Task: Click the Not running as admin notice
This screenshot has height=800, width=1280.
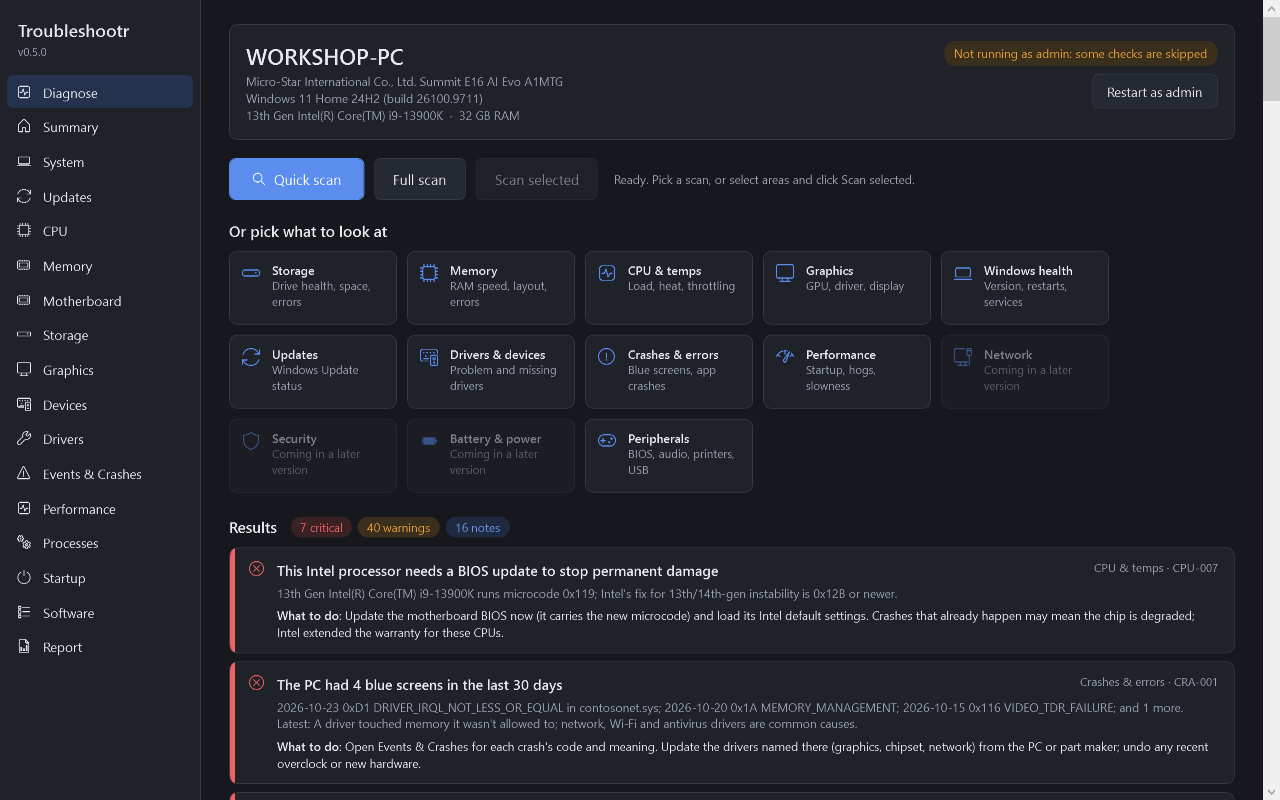Action: coord(1080,53)
